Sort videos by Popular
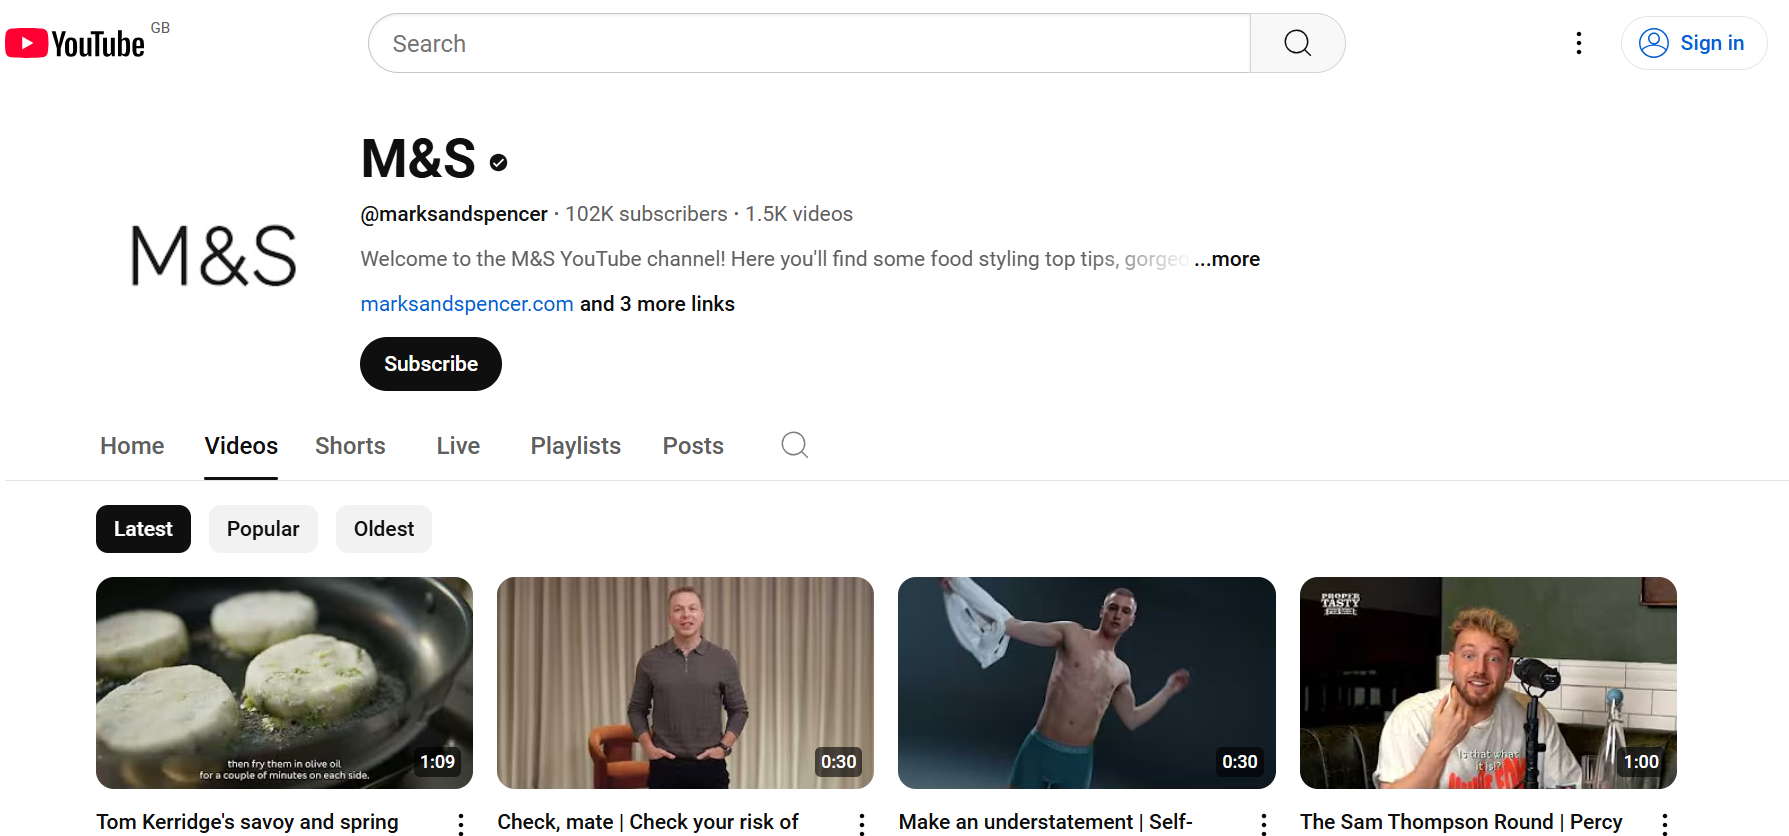The image size is (1789, 836). click(x=263, y=529)
